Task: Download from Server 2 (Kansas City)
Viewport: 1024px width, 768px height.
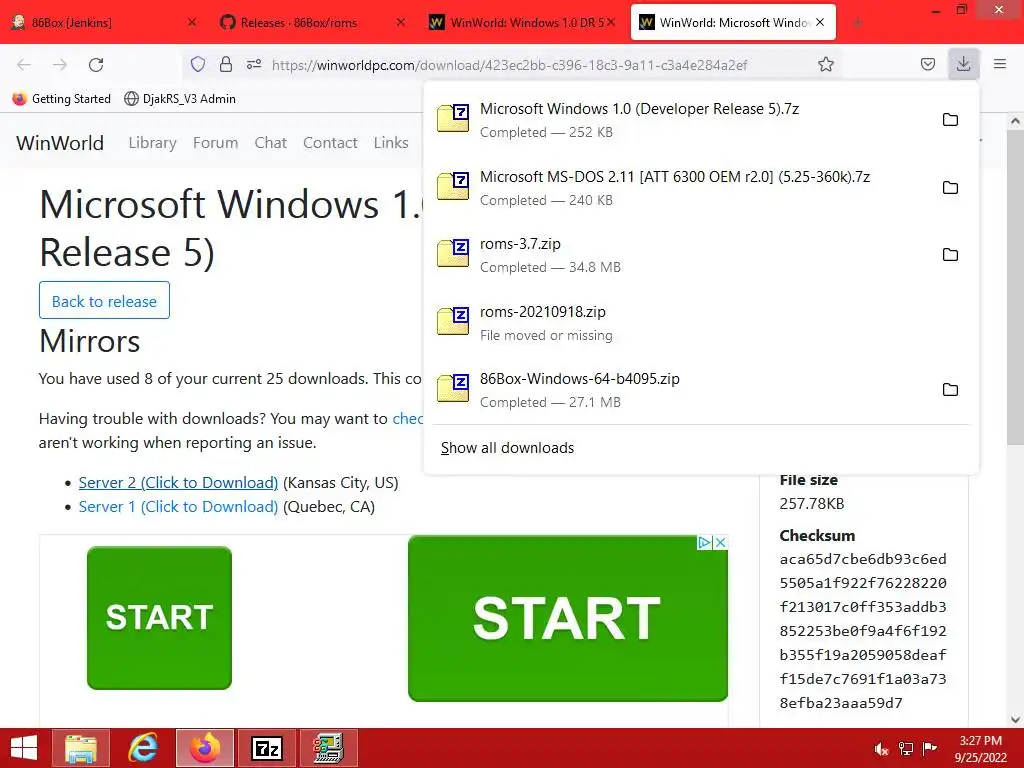Action: click(178, 483)
